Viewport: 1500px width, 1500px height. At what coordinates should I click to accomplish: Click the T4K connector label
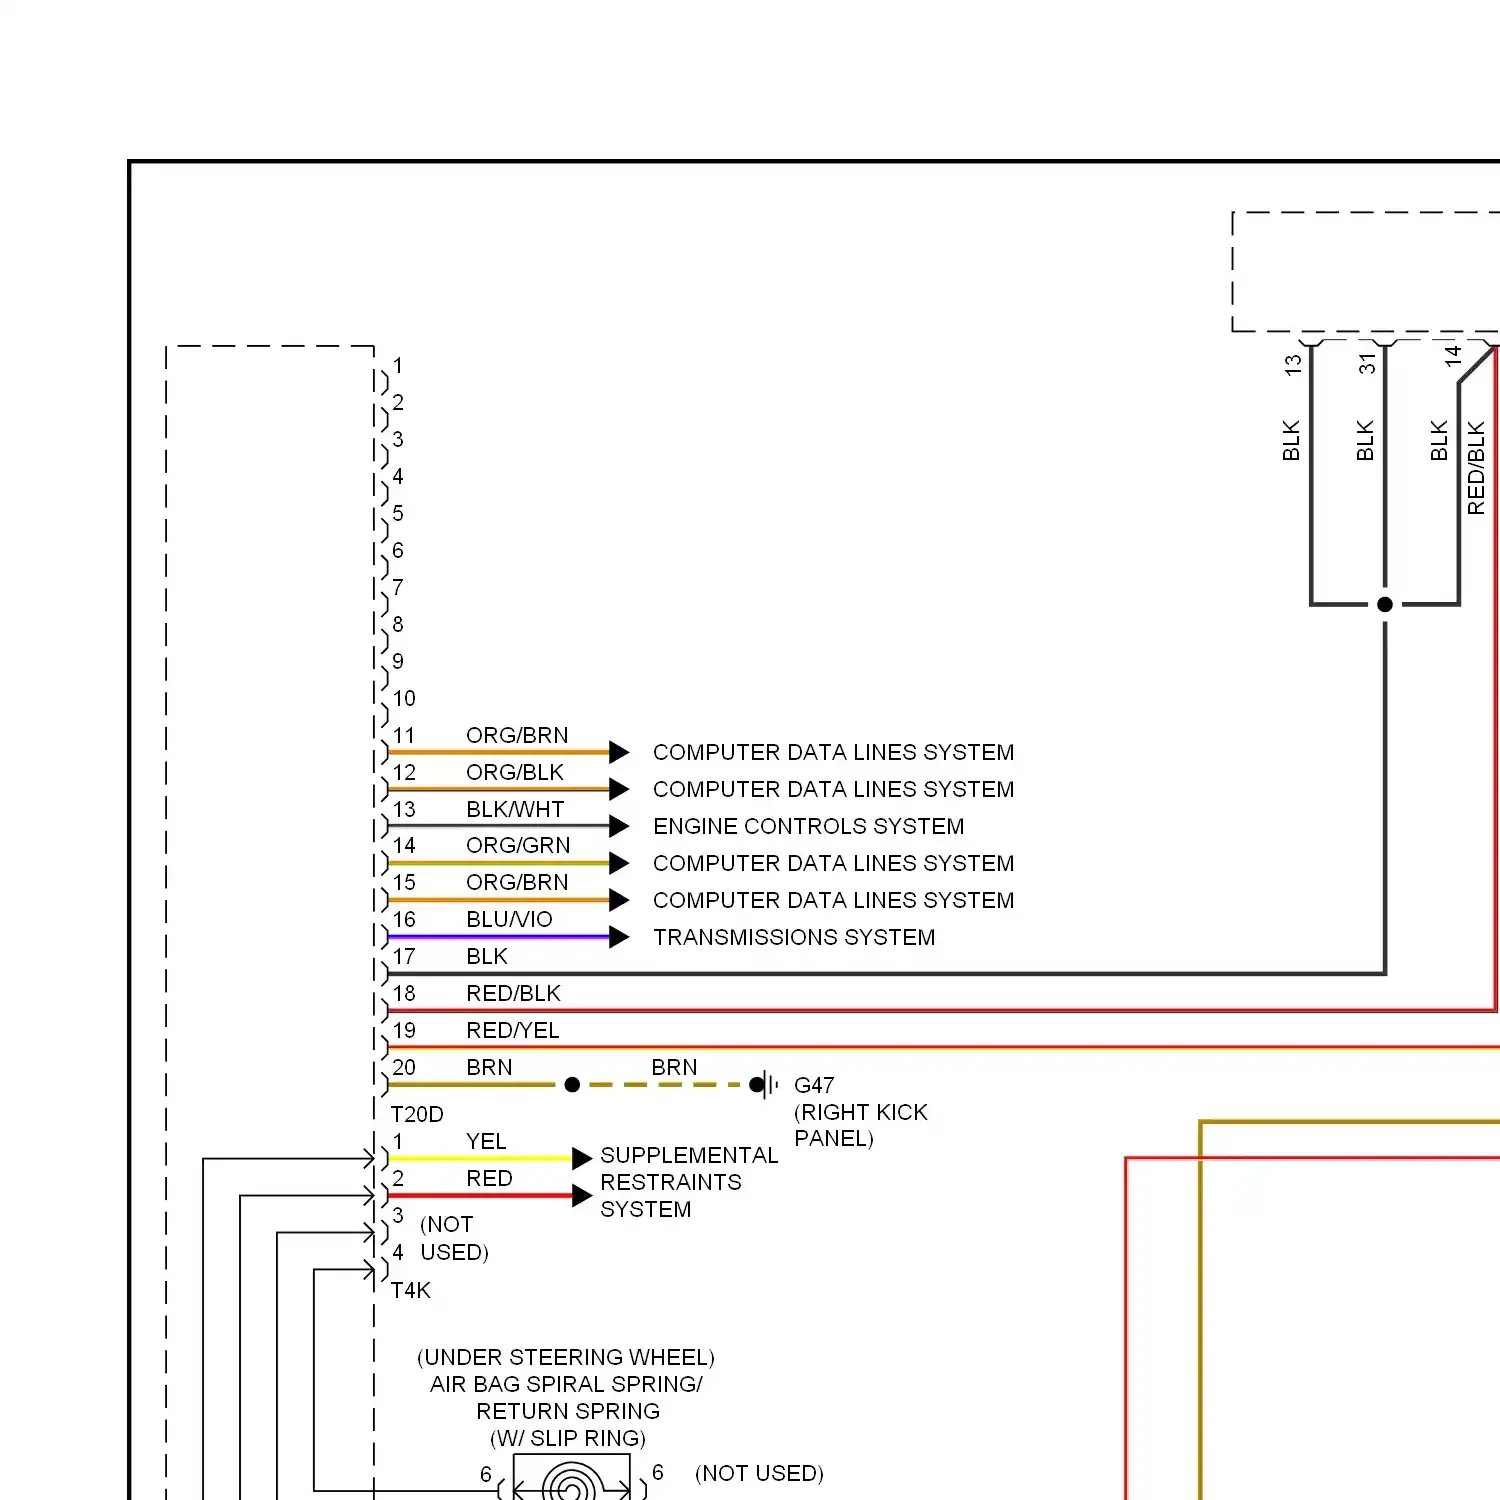click(410, 1290)
